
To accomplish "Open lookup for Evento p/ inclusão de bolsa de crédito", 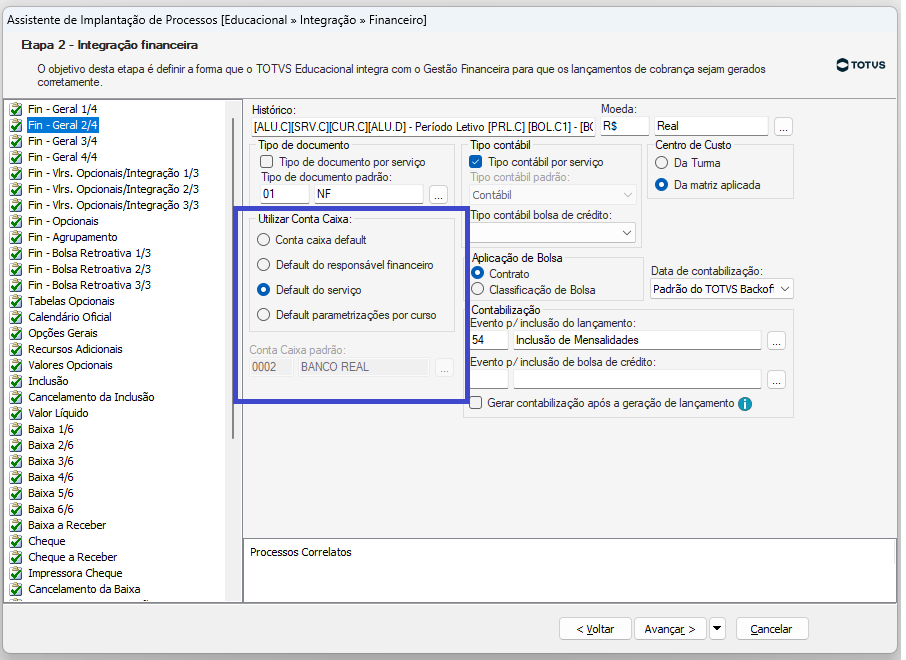I will point(777,380).
